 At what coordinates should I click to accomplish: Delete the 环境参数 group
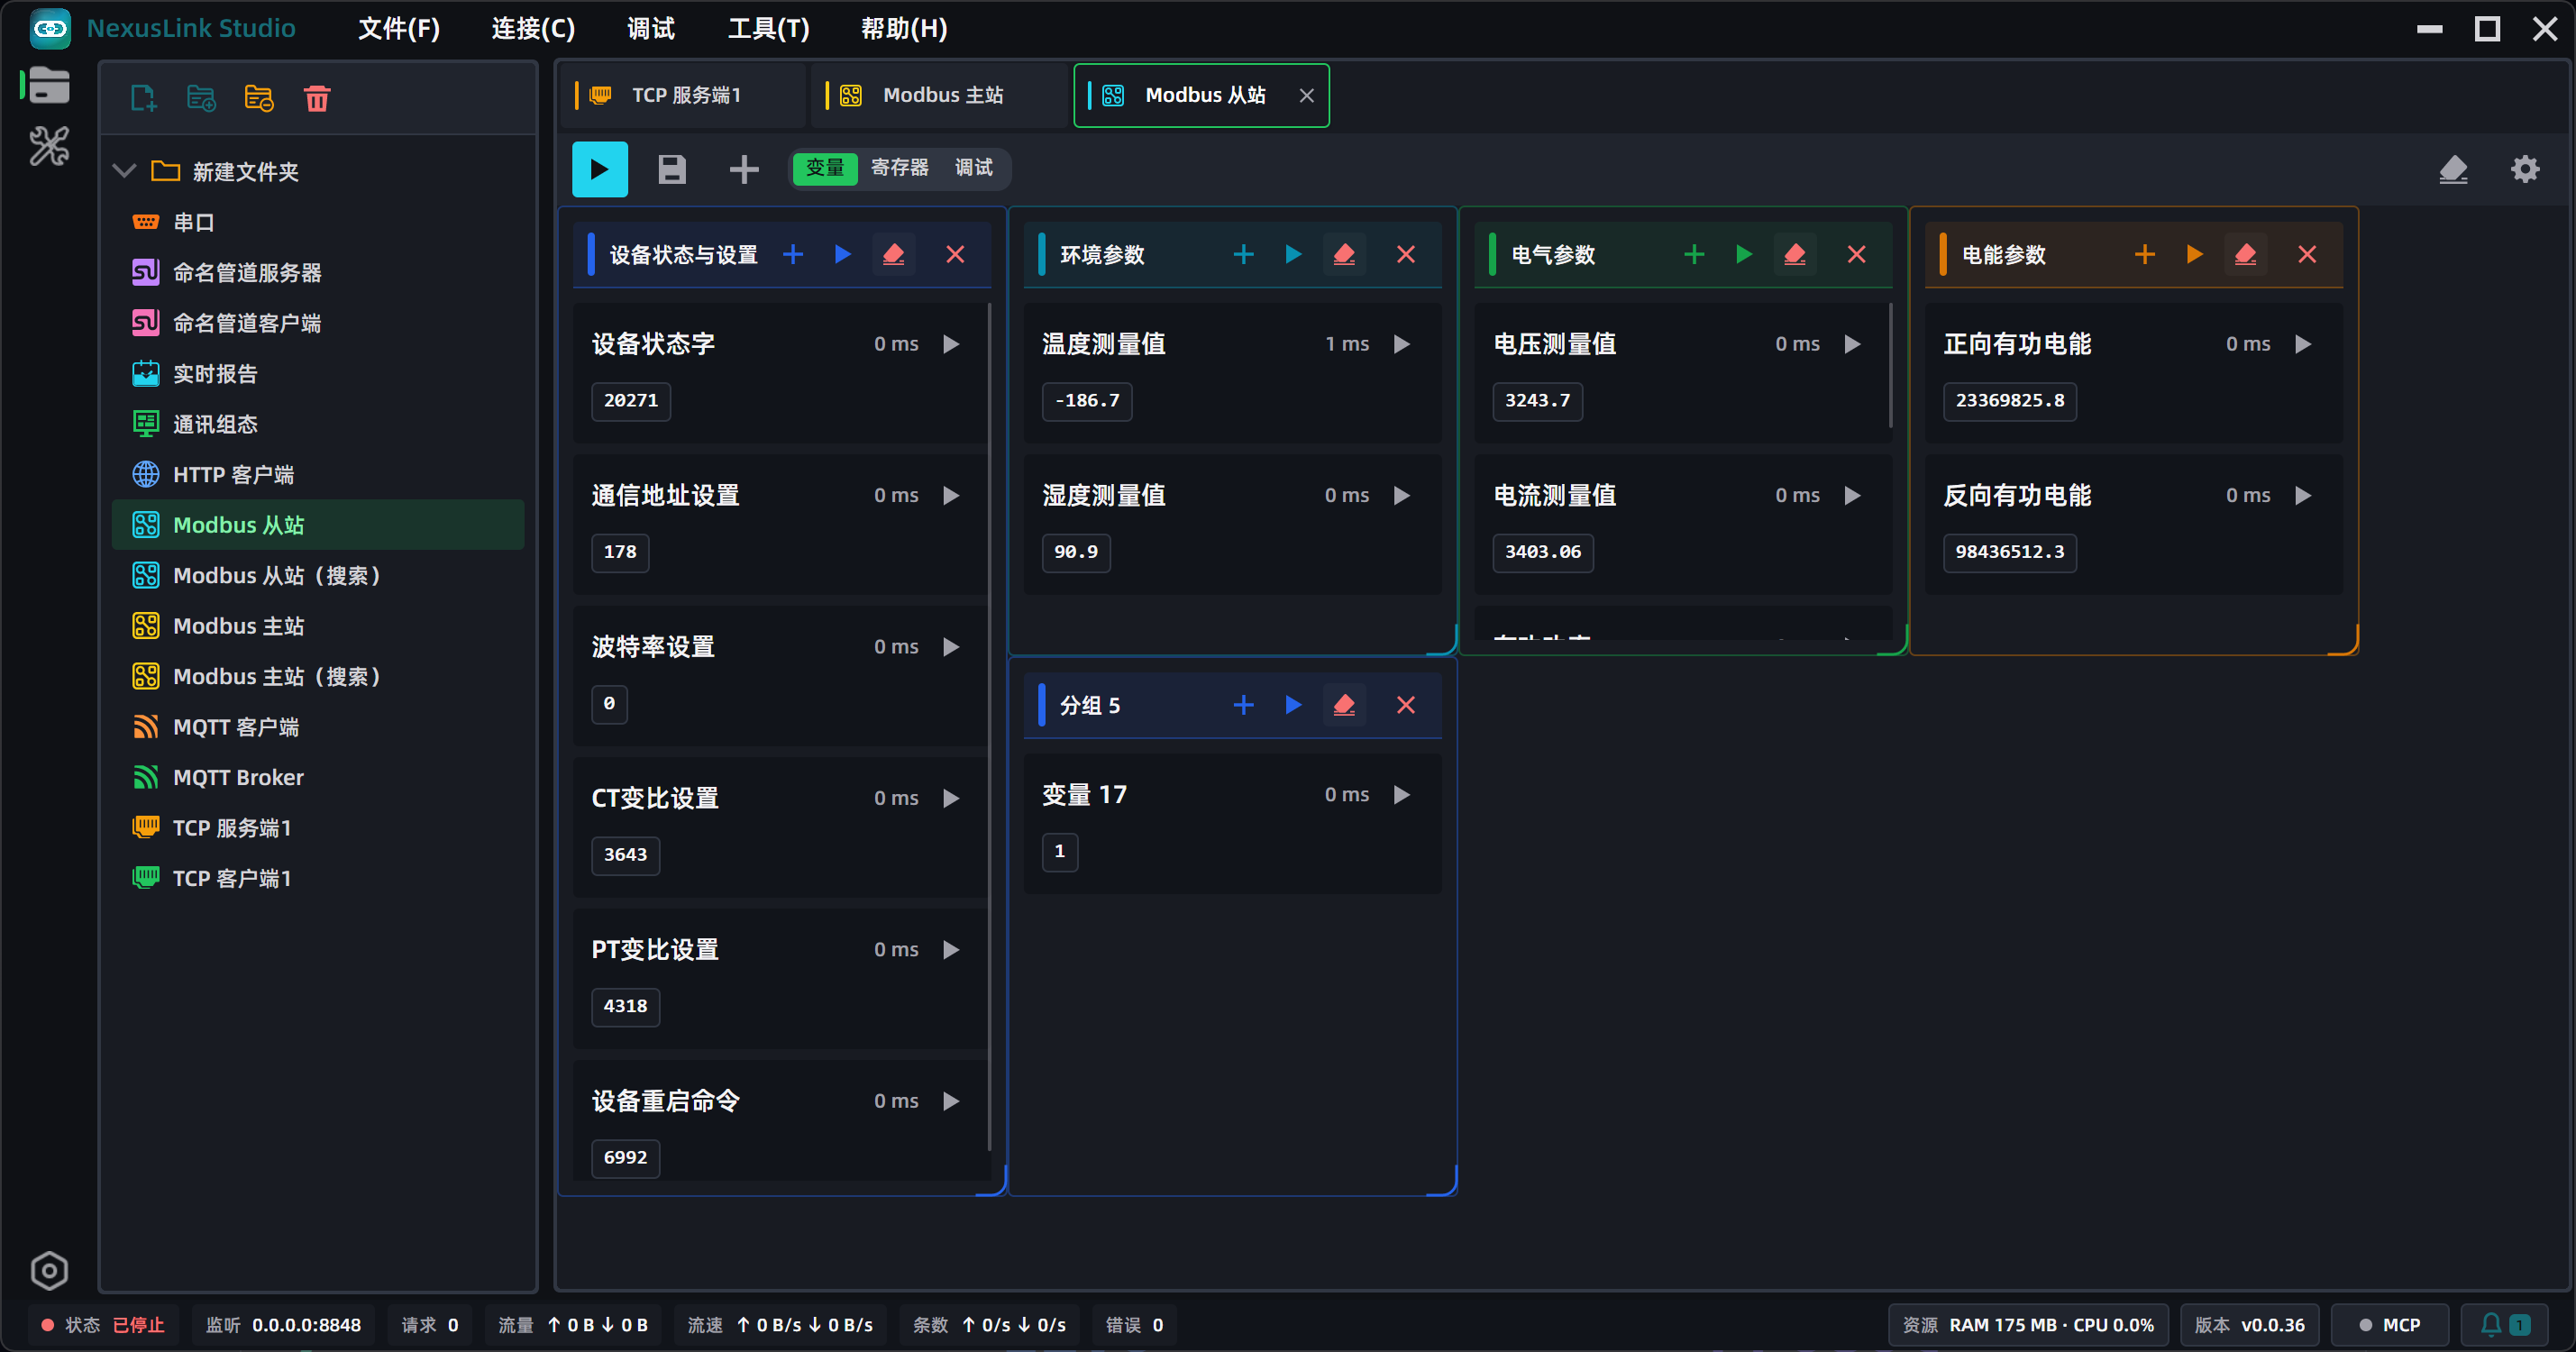[x=1405, y=255]
